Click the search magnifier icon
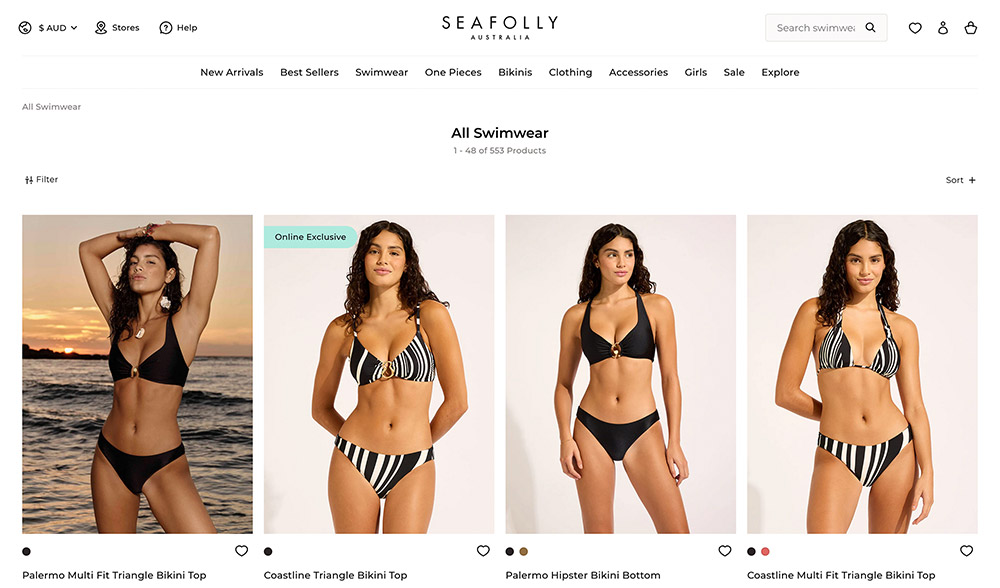Viewport: 1000px width, 588px height. [x=870, y=27]
